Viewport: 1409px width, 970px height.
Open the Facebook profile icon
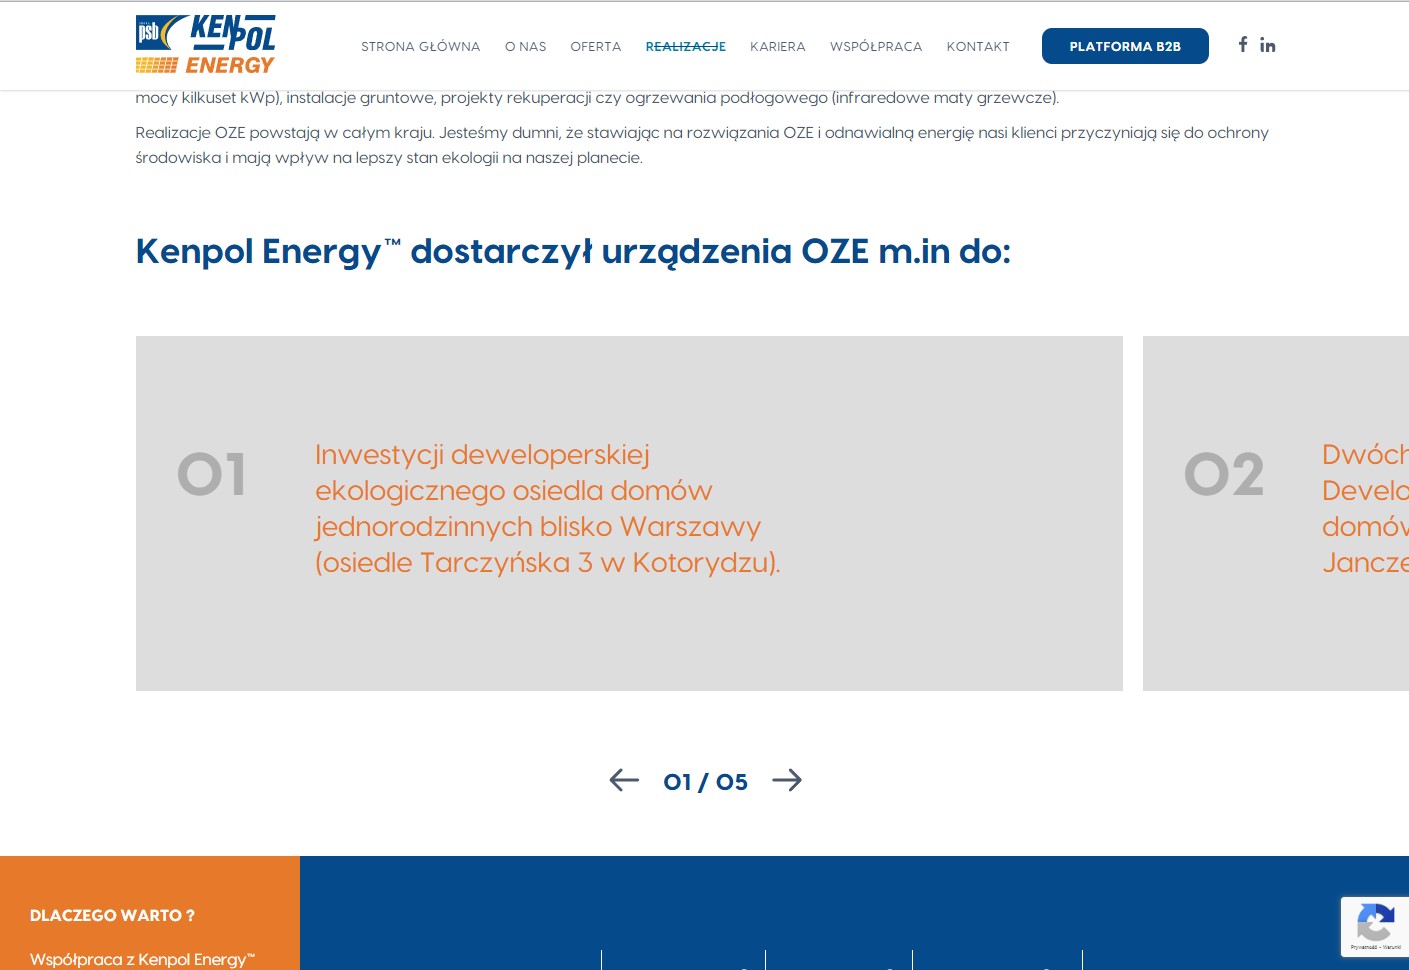pos(1242,44)
